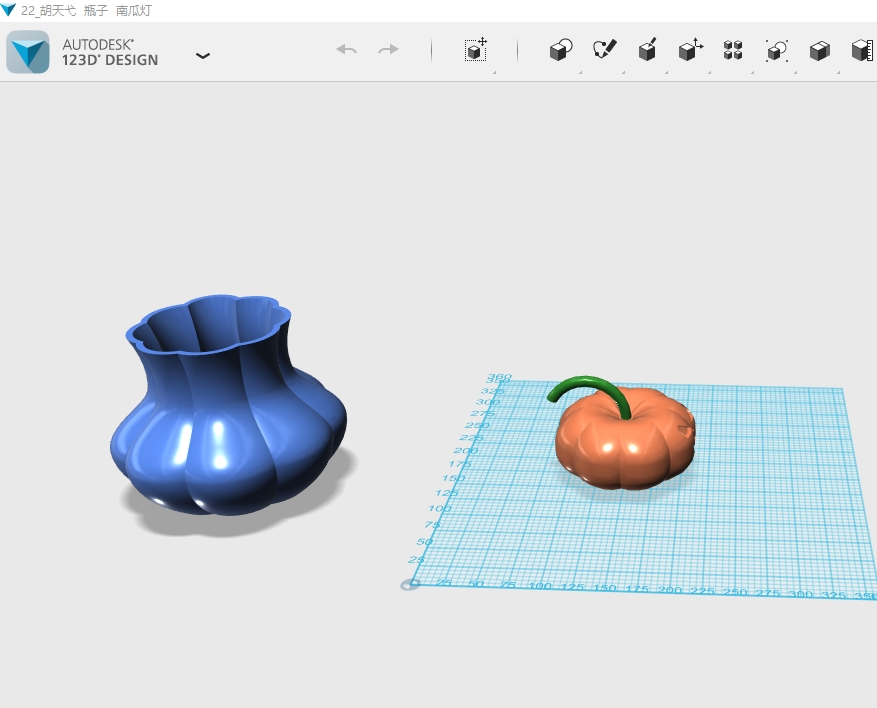This screenshot has width=877, height=708.
Task: Open the Pattern tool icon
Action: click(733, 50)
